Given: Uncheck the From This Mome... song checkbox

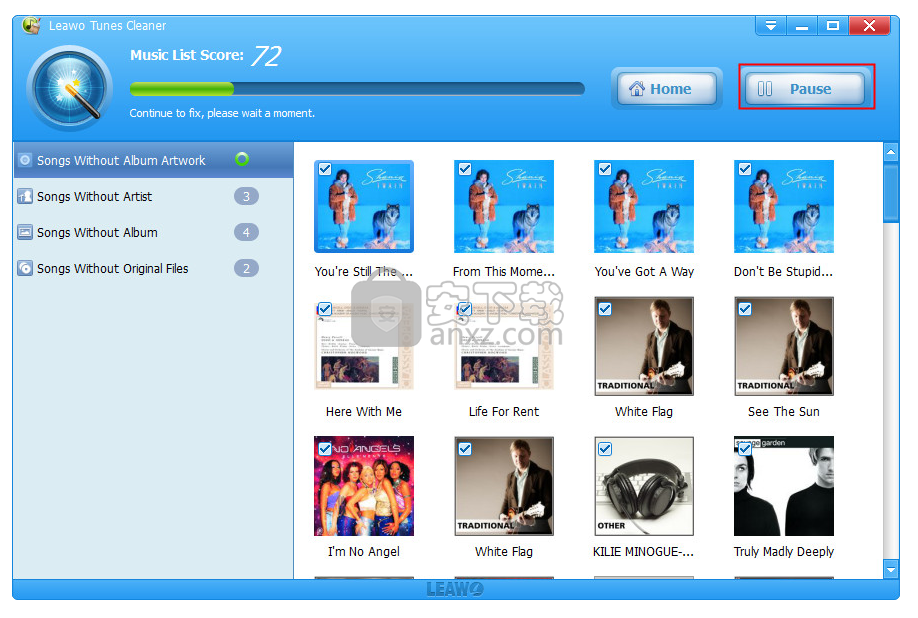Looking at the screenshot, I should (x=465, y=169).
